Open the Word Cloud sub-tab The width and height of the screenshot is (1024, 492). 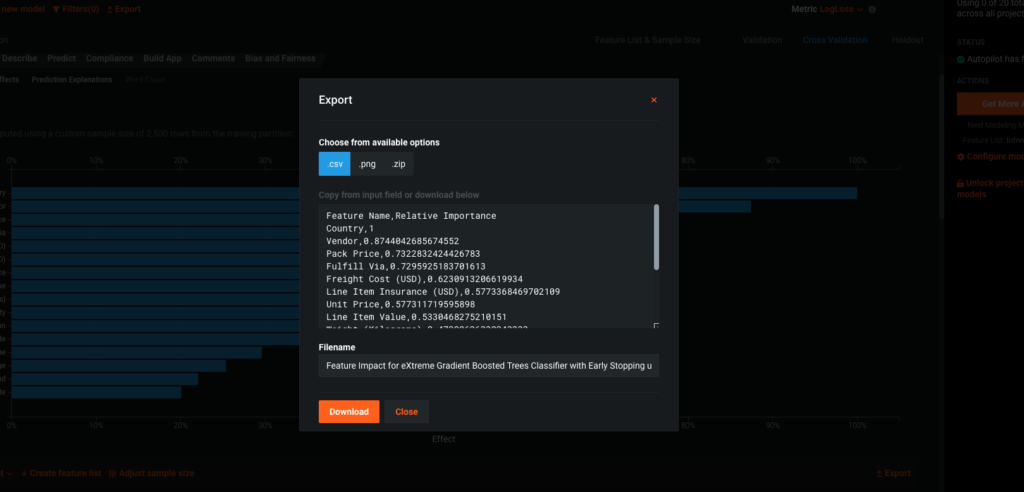pyautogui.click(x=145, y=80)
